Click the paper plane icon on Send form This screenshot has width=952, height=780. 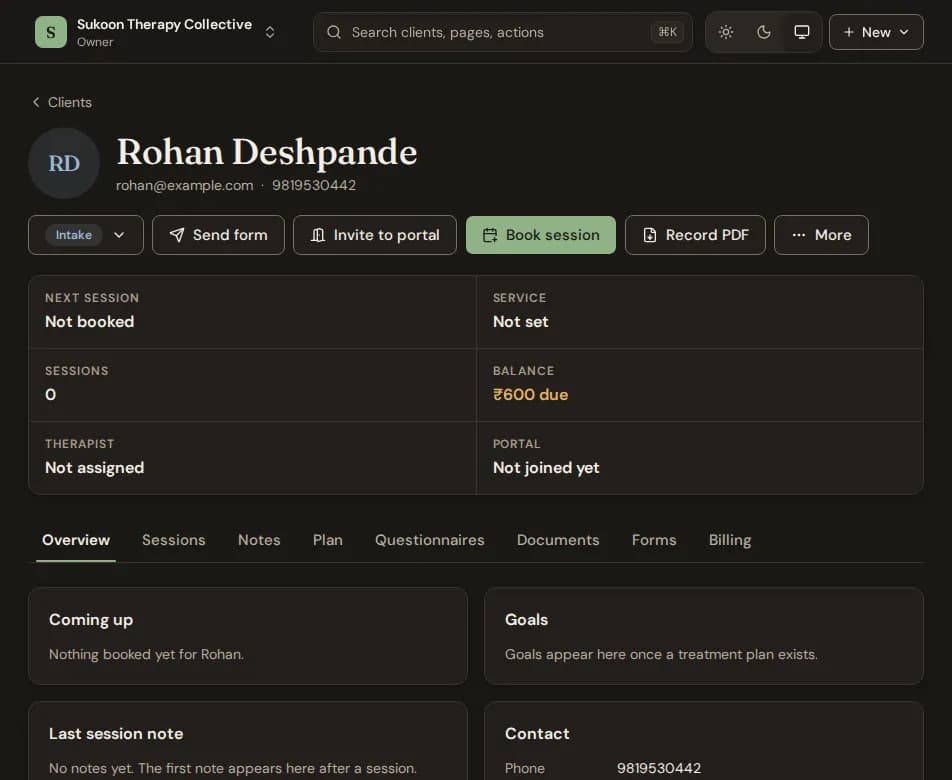177,235
